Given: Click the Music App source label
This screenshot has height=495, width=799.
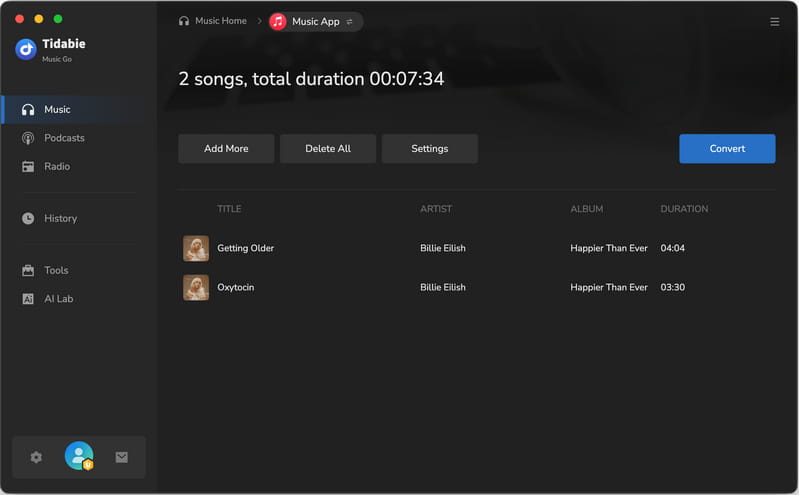Looking at the screenshot, I should point(315,22).
